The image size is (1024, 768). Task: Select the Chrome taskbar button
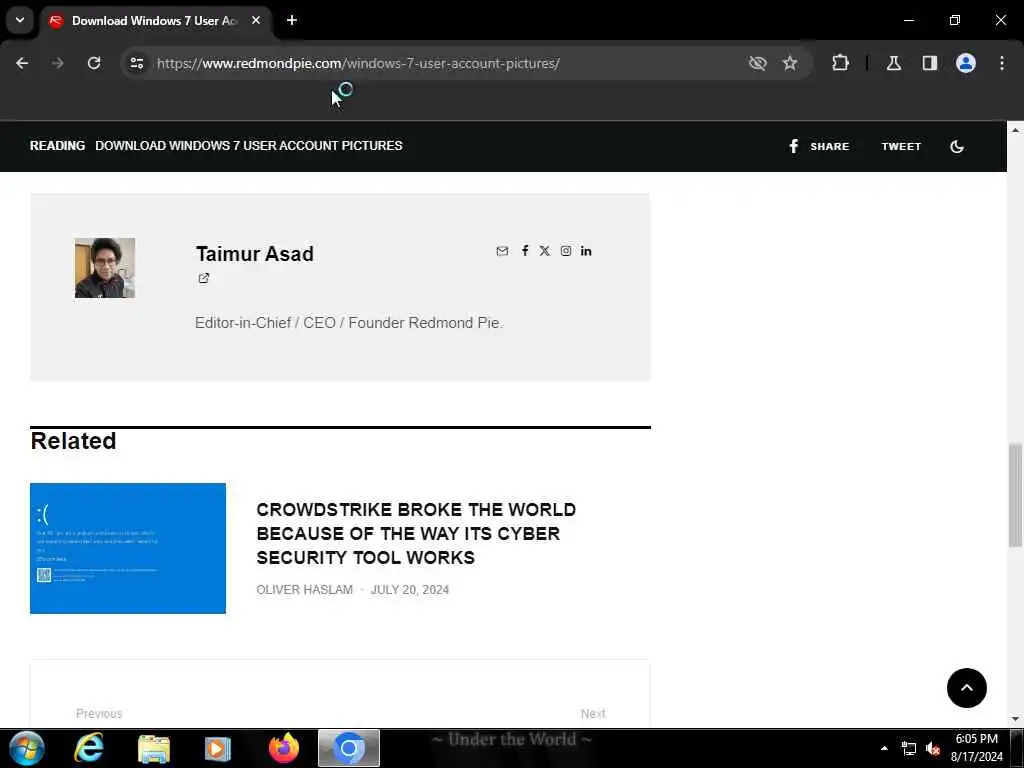point(349,748)
